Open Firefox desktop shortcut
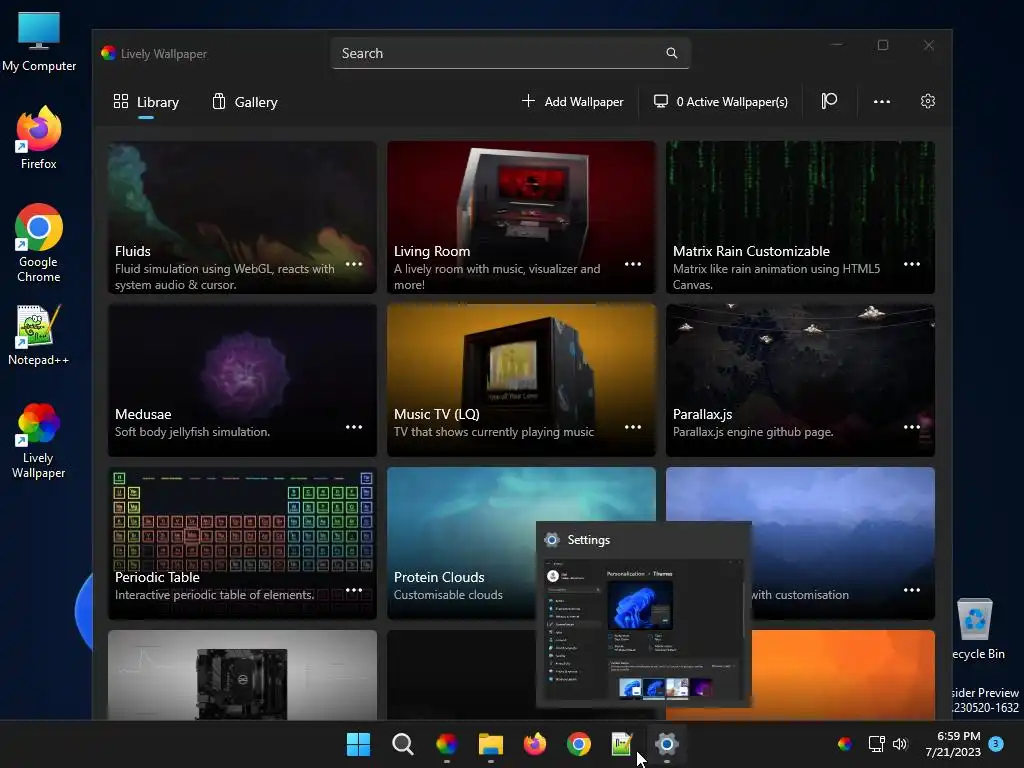The height and width of the screenshot is (768, 1024). pos(39,137)
